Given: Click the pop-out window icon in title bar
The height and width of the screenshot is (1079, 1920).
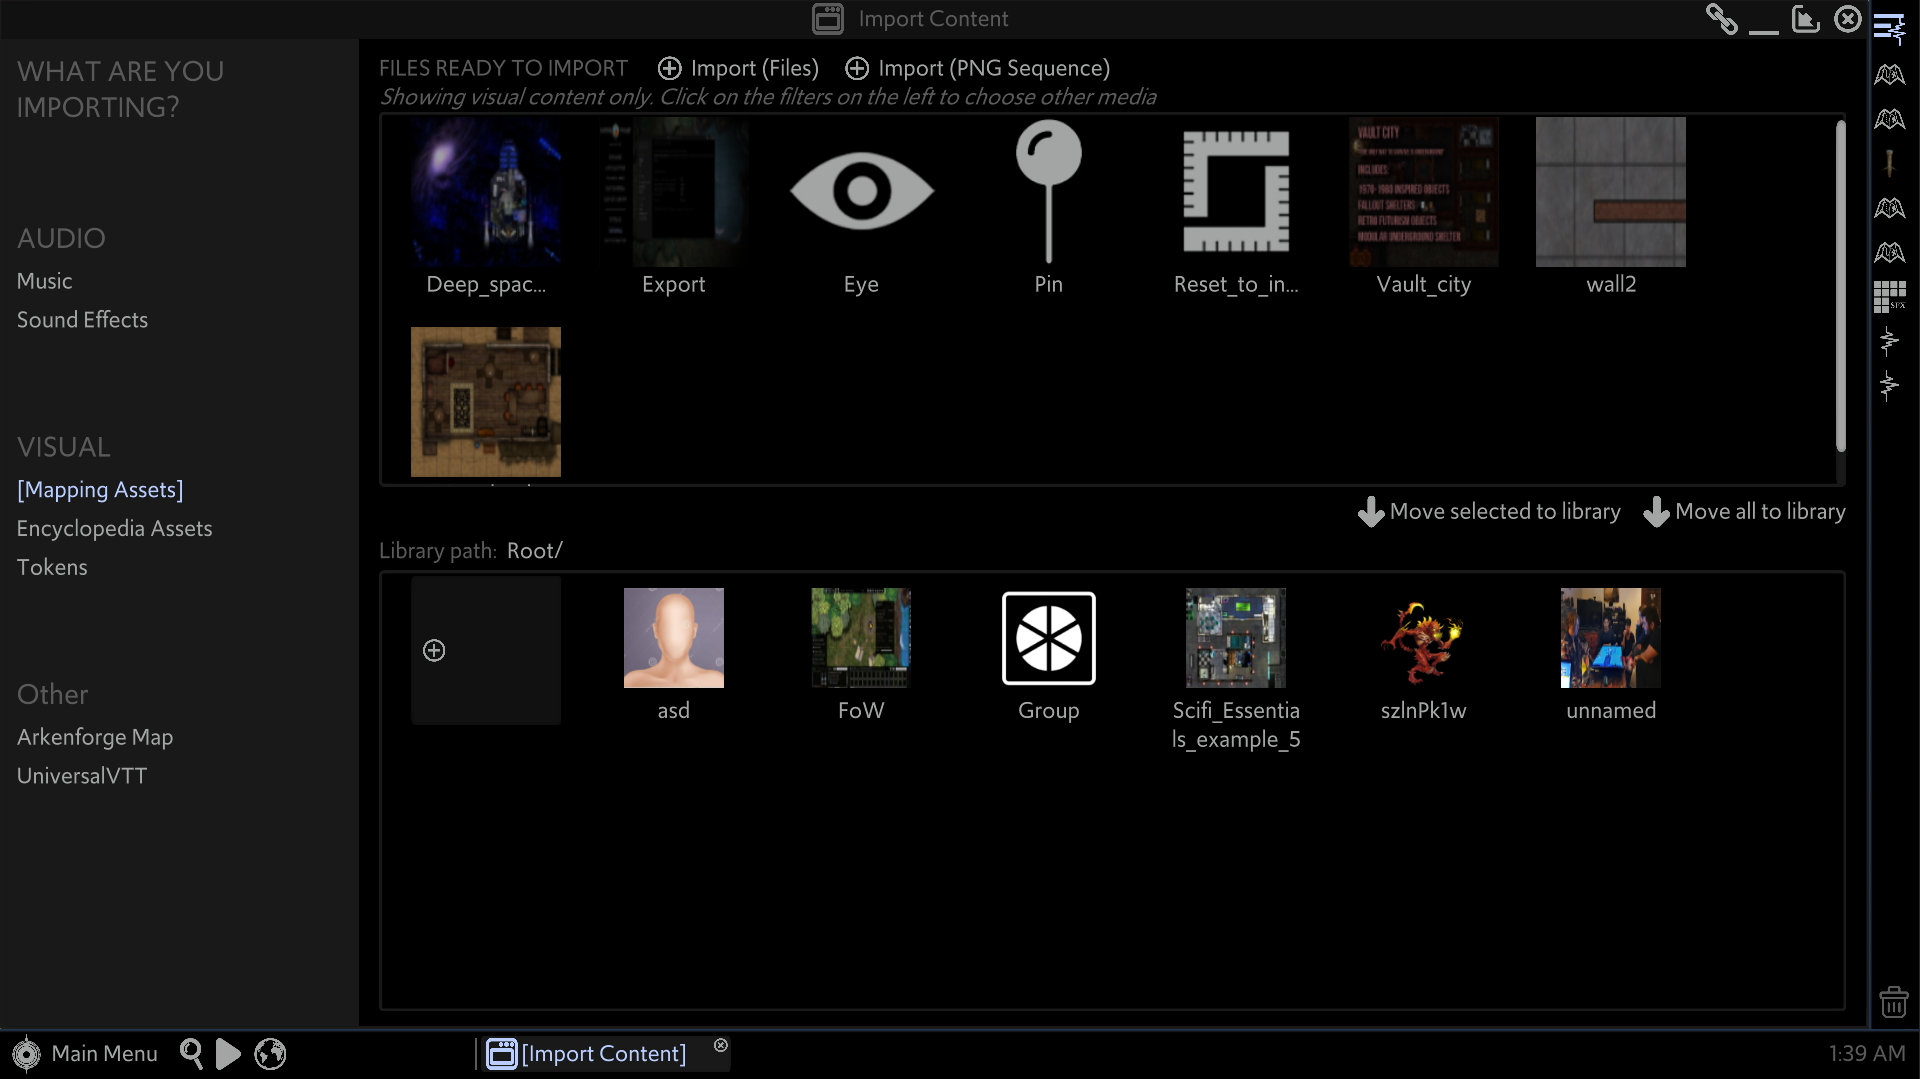Looking at the screenshot, I should coord(1805,19).
